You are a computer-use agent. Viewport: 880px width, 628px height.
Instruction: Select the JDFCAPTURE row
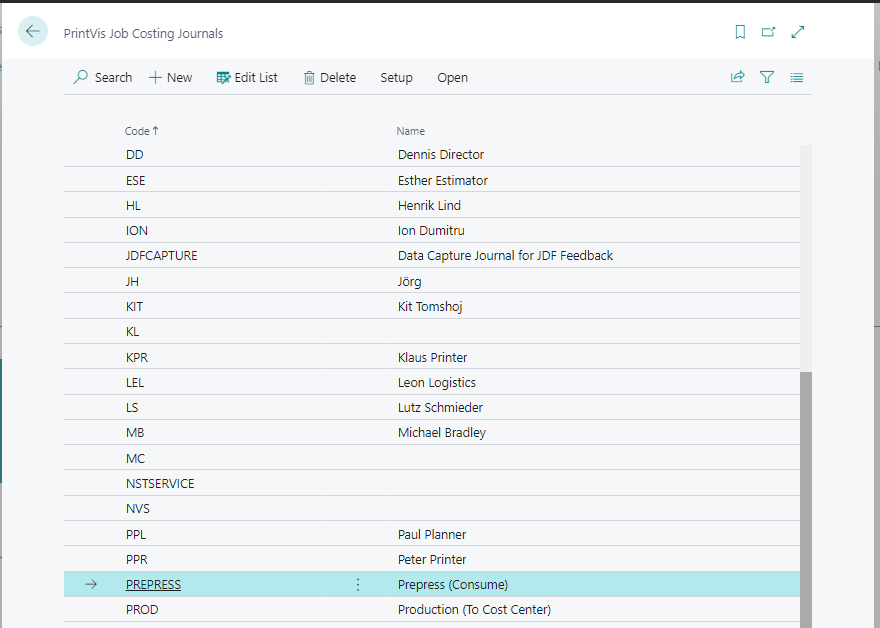point(162,256)
